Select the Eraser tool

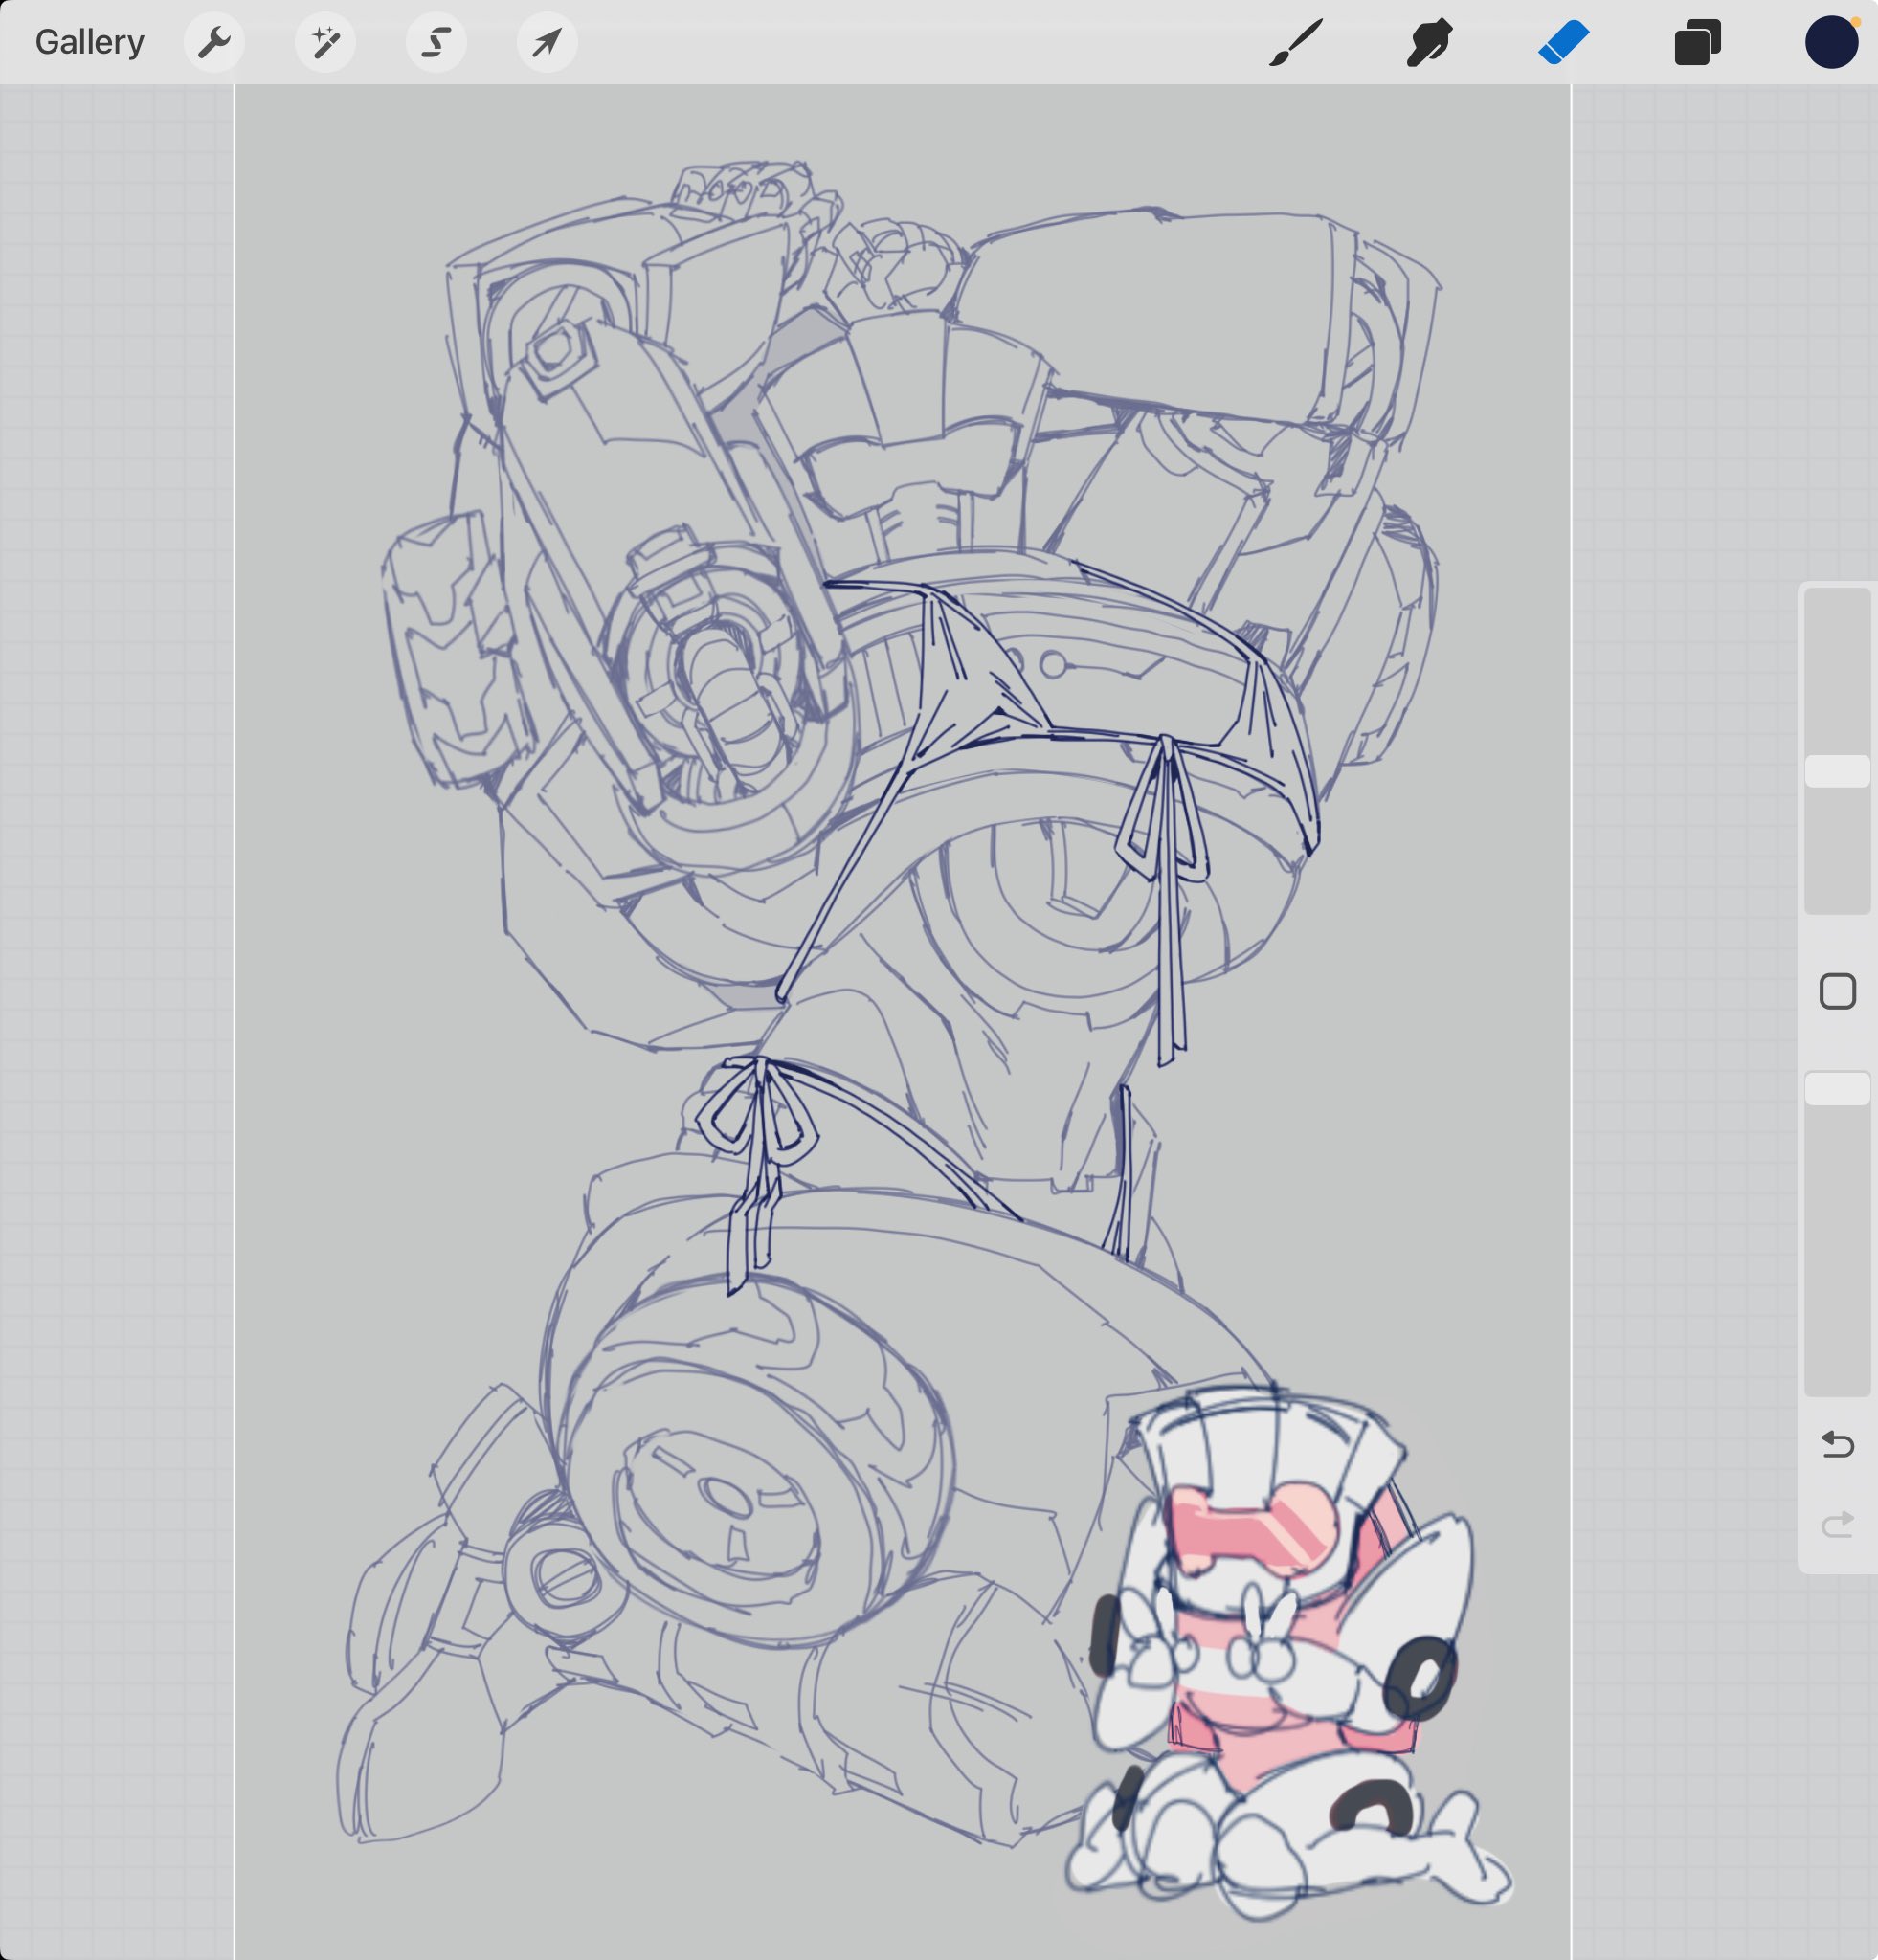(x=1564, y=43)
